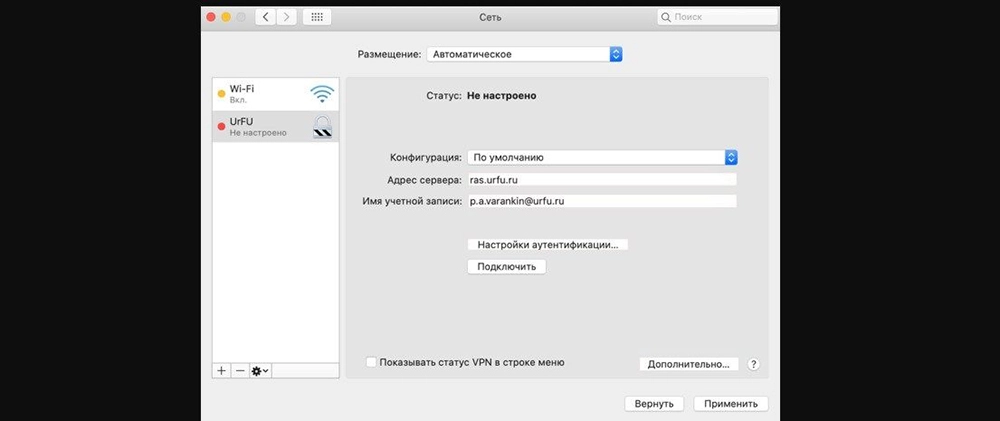
Task: Select Wi-Fi service in the sidebar
Action: click(262, 95)
